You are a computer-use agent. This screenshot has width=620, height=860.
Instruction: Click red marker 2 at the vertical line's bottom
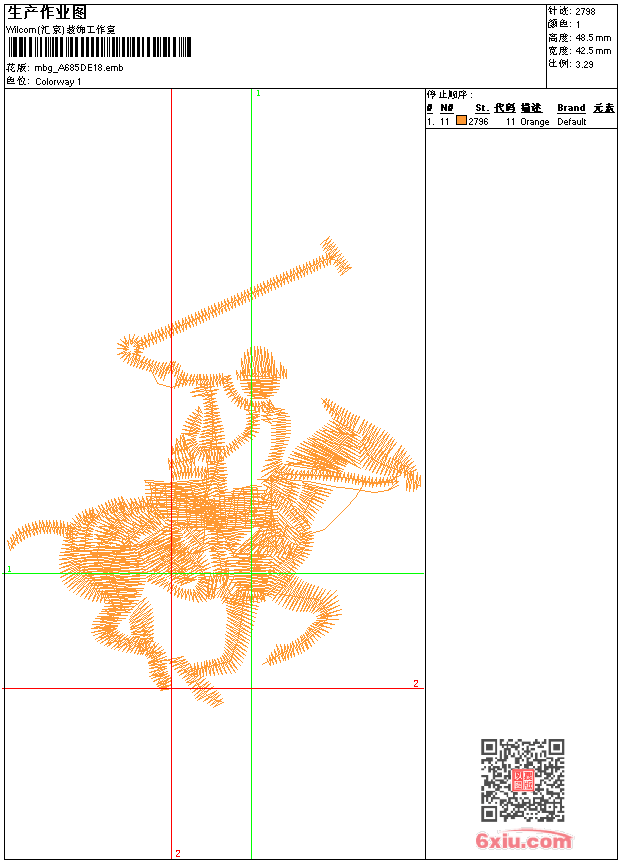pos(178,853)
